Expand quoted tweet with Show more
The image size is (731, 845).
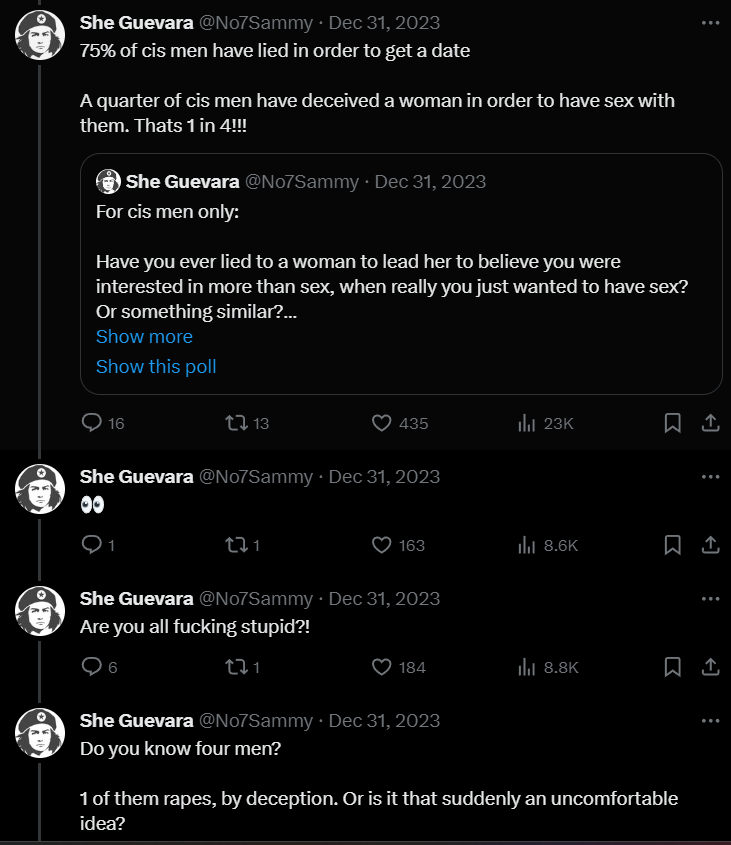click(x=144, y=337)
